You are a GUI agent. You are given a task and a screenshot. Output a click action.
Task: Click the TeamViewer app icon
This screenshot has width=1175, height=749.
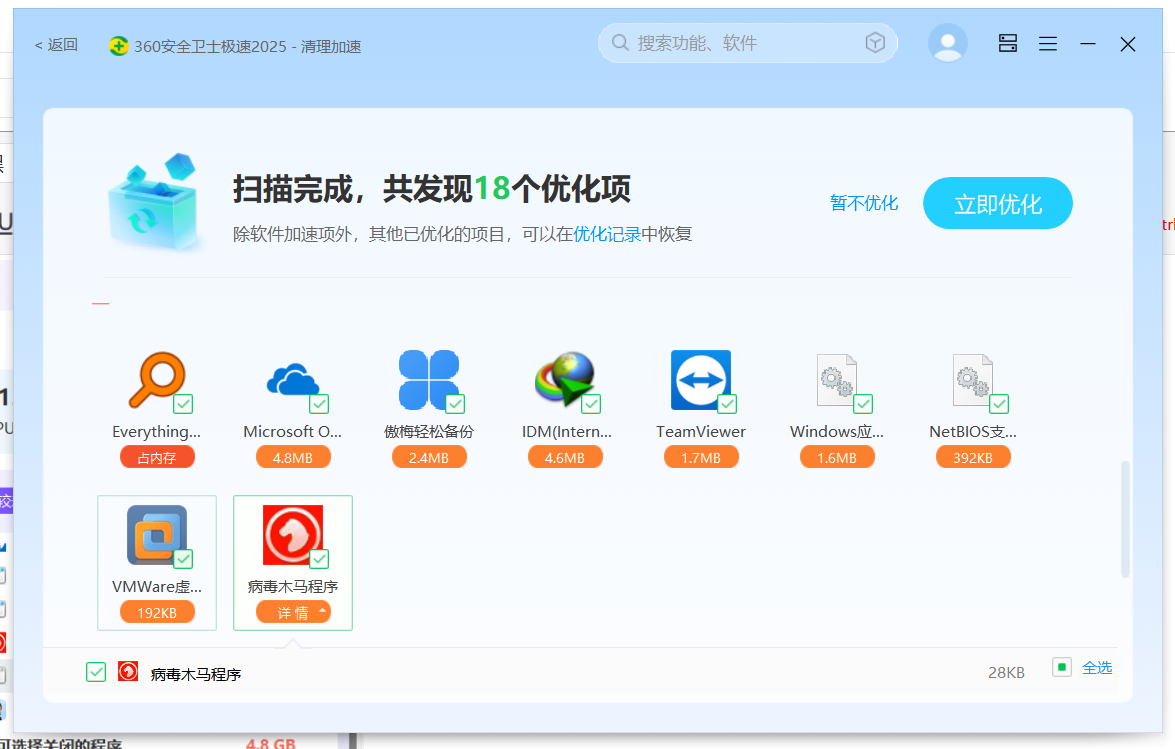coord(701,380)
